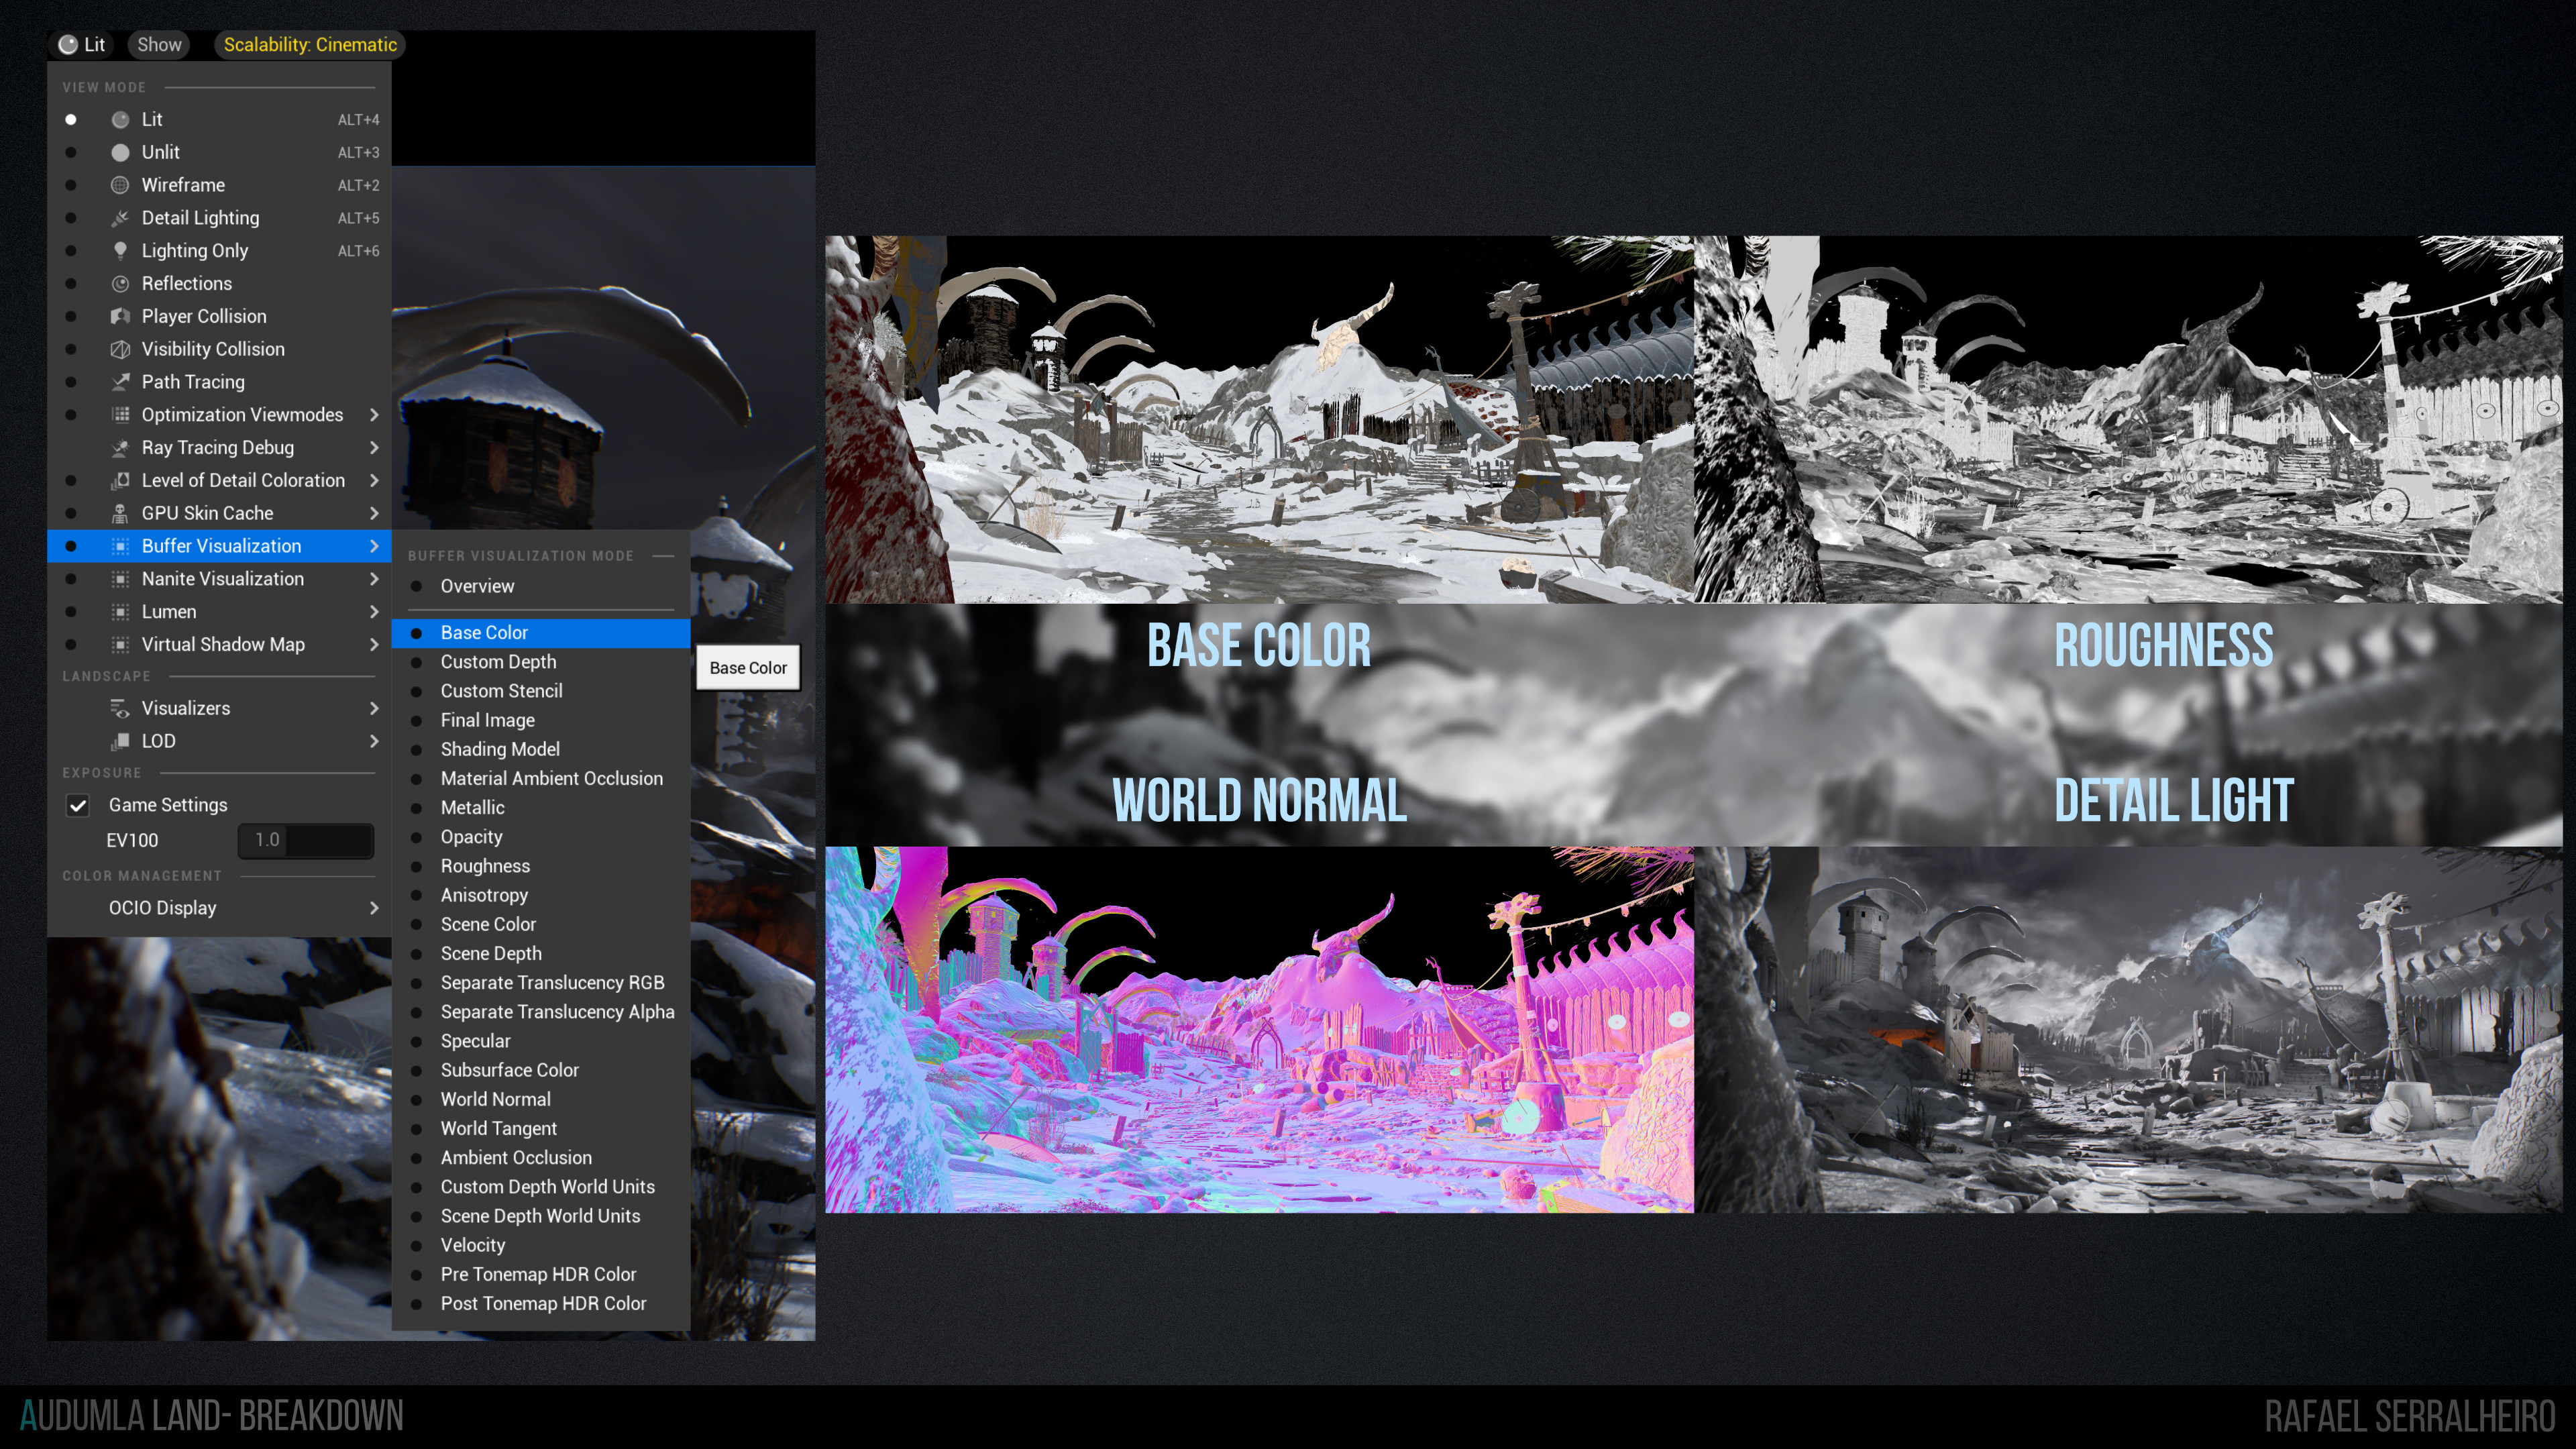Expand the Optimization Viewmodes submenu arrow
Image resolution: width=2576 pixels, height=1449 pixels.
[x=374, y=415]
